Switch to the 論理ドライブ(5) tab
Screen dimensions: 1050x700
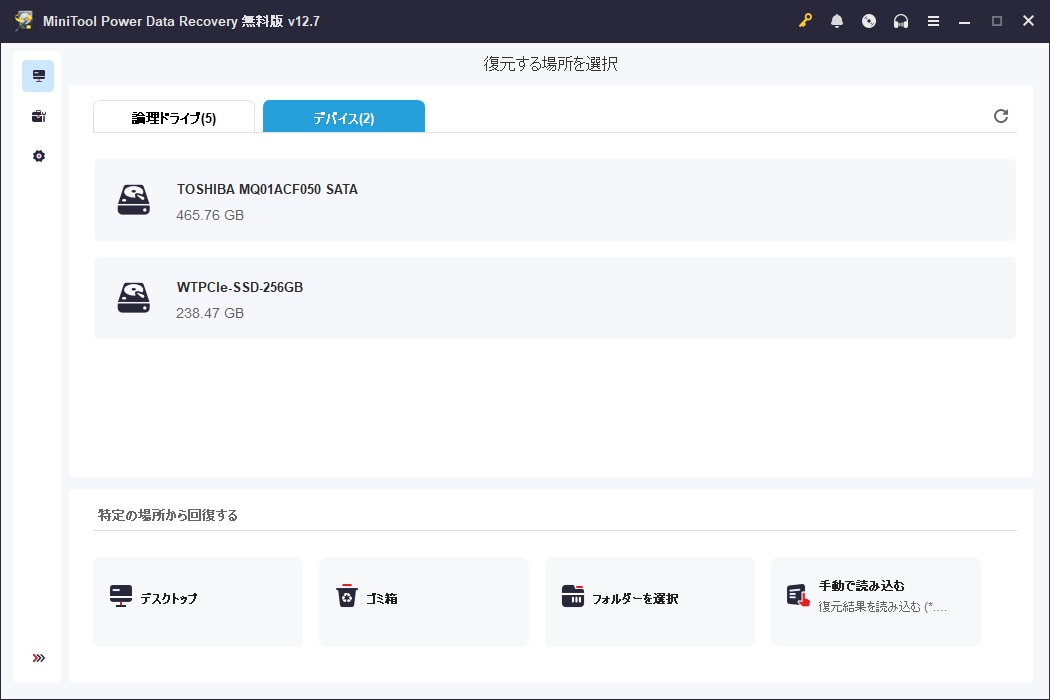[174, 118]
